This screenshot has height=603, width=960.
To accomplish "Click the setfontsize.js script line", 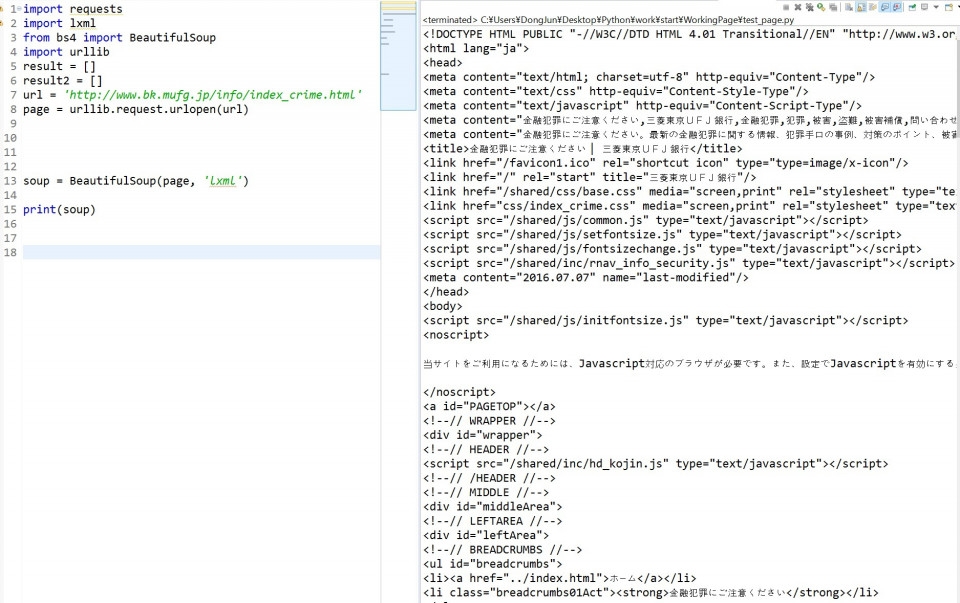I will pos(662,235).
